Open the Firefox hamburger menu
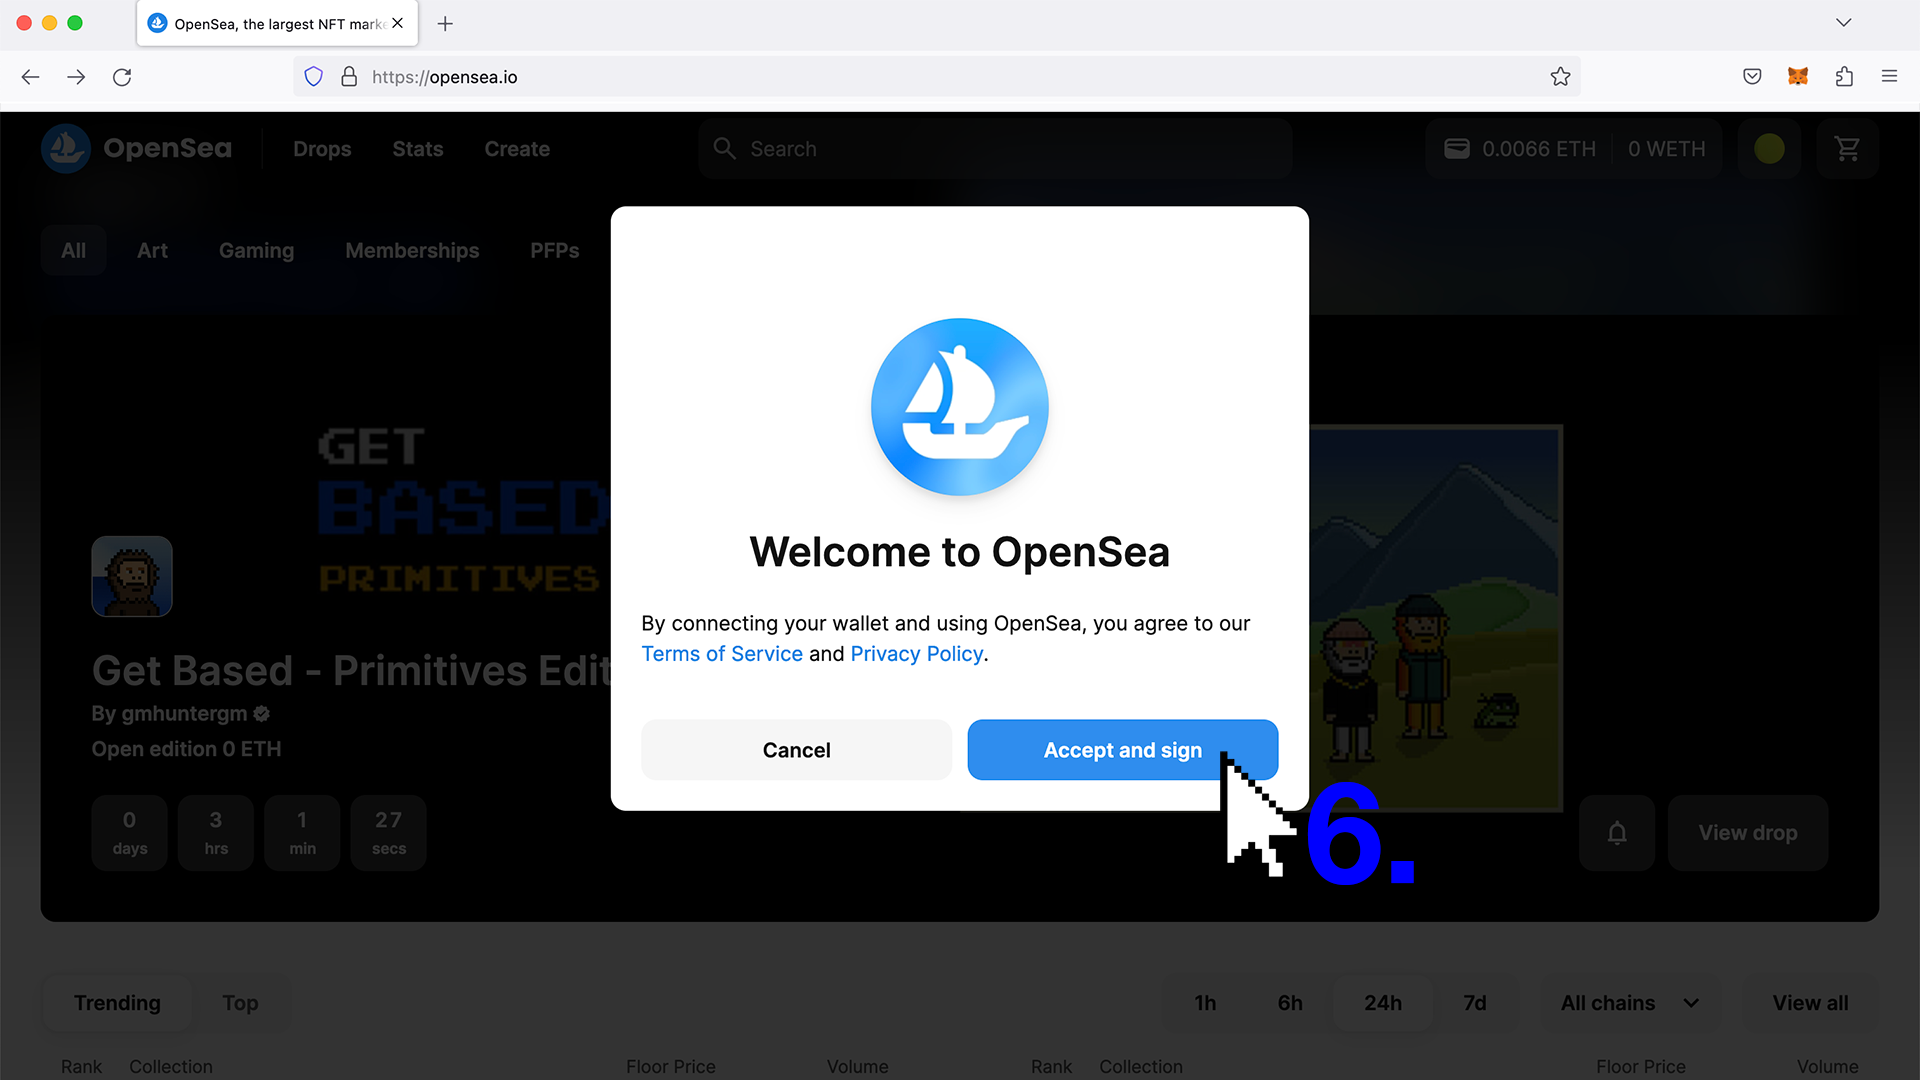 coord(1889,77)
